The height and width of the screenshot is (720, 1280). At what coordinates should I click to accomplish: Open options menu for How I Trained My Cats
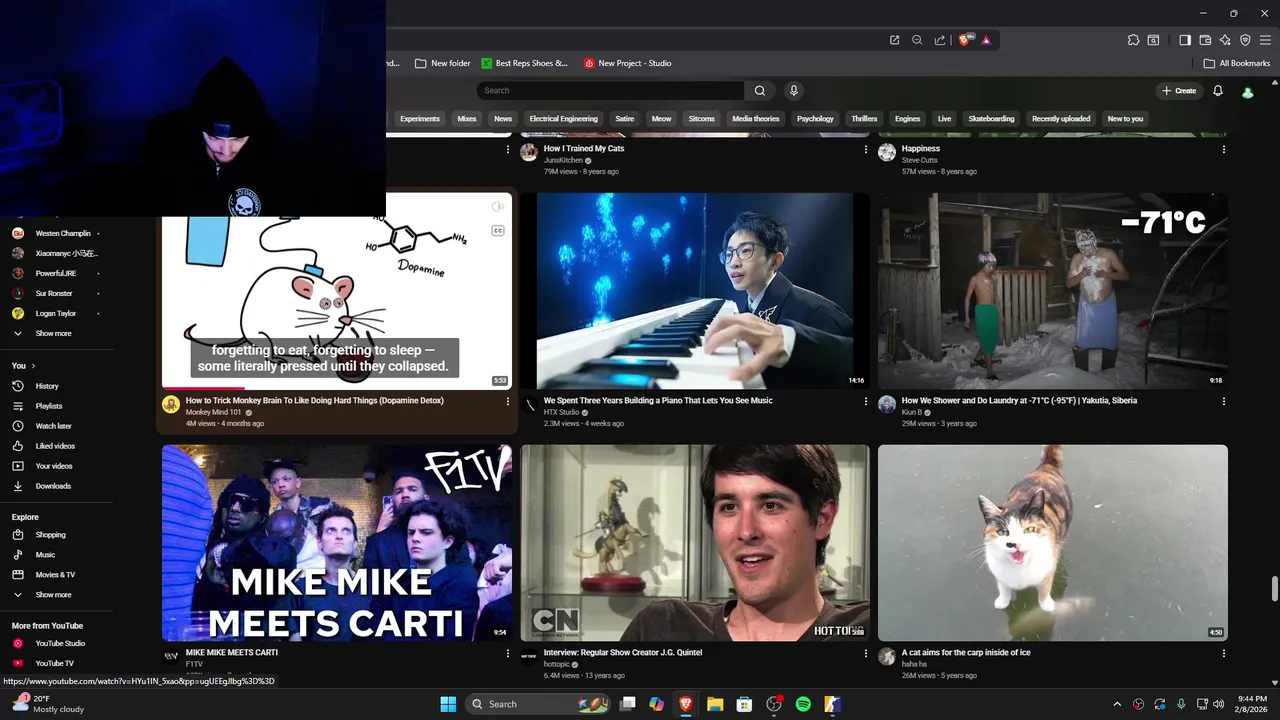click(x=866, y=150)
